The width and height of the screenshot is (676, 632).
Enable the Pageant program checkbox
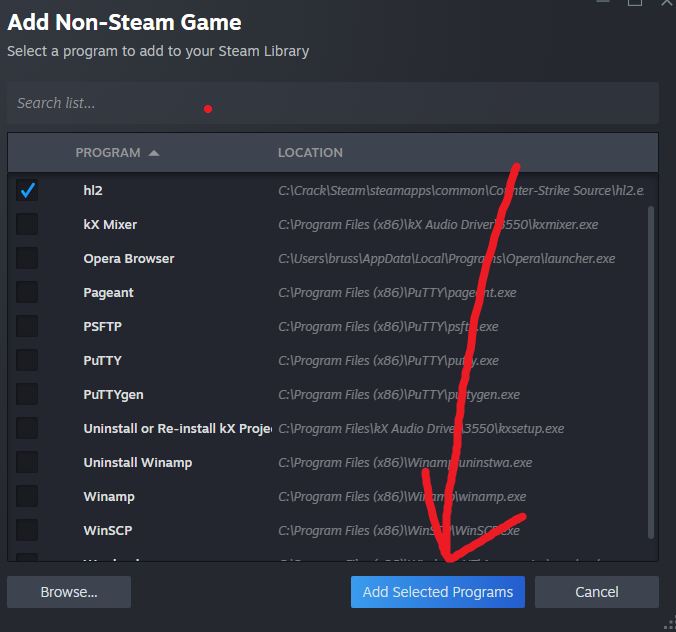pyautogui.click(x=27, y=292)
